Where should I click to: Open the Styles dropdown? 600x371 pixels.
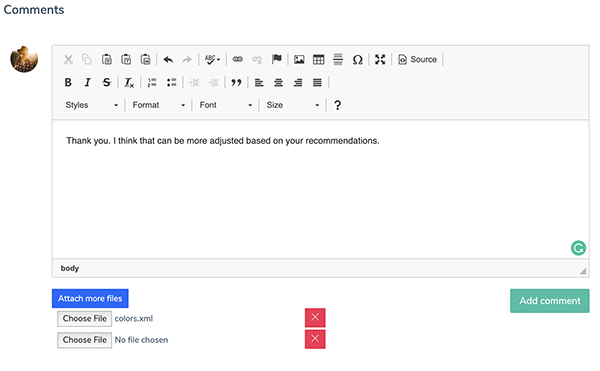point(92,105)
